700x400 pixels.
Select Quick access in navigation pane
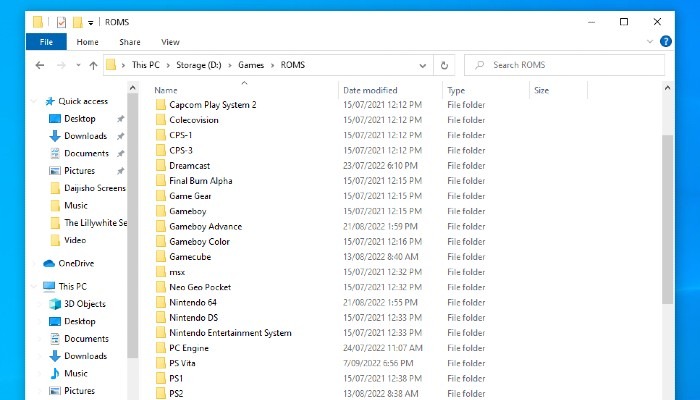click(83, 101)
